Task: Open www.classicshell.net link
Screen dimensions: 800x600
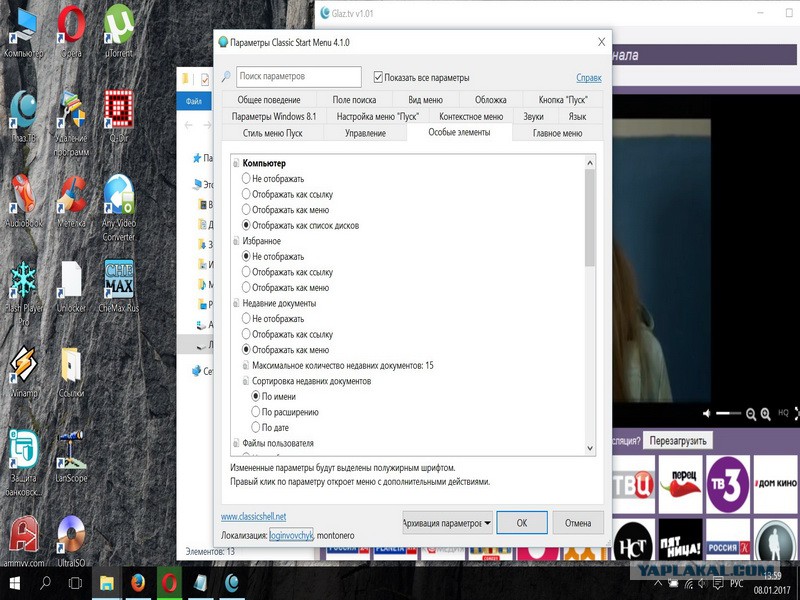Action: coord(254,516)
